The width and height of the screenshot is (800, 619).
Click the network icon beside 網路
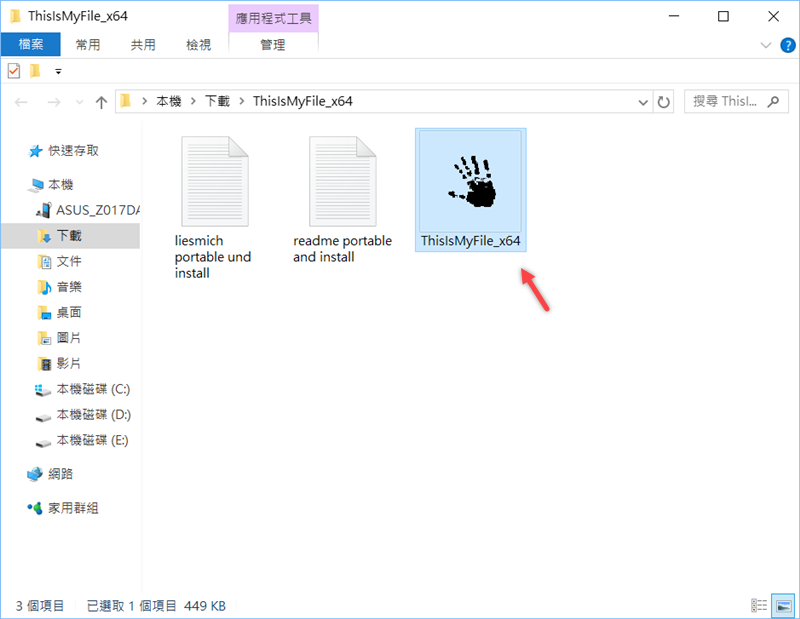click(35, 474)
